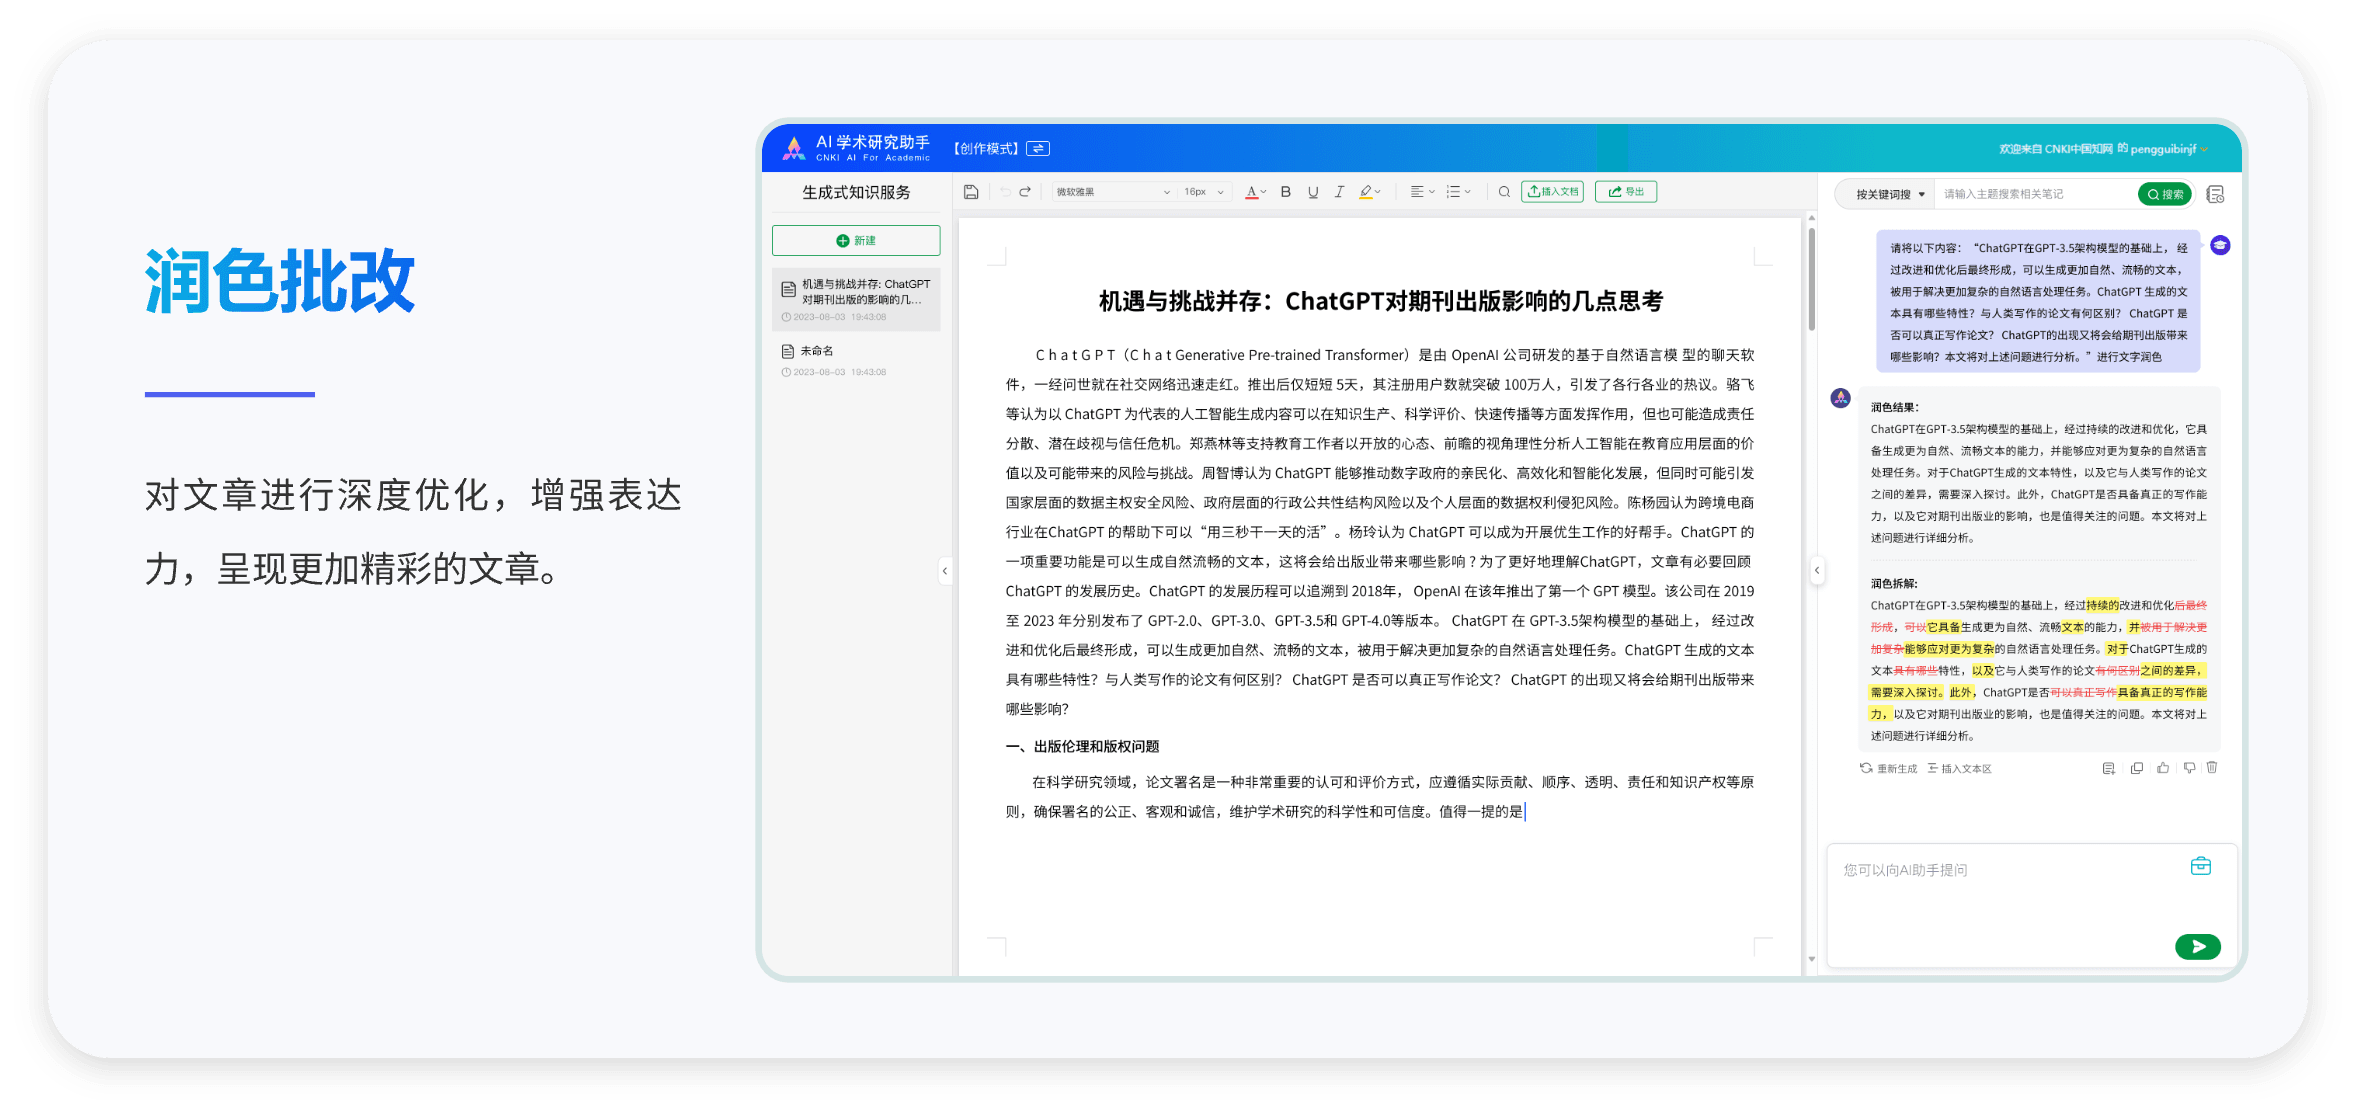Toggle italic formatting

click(1339, 192)
